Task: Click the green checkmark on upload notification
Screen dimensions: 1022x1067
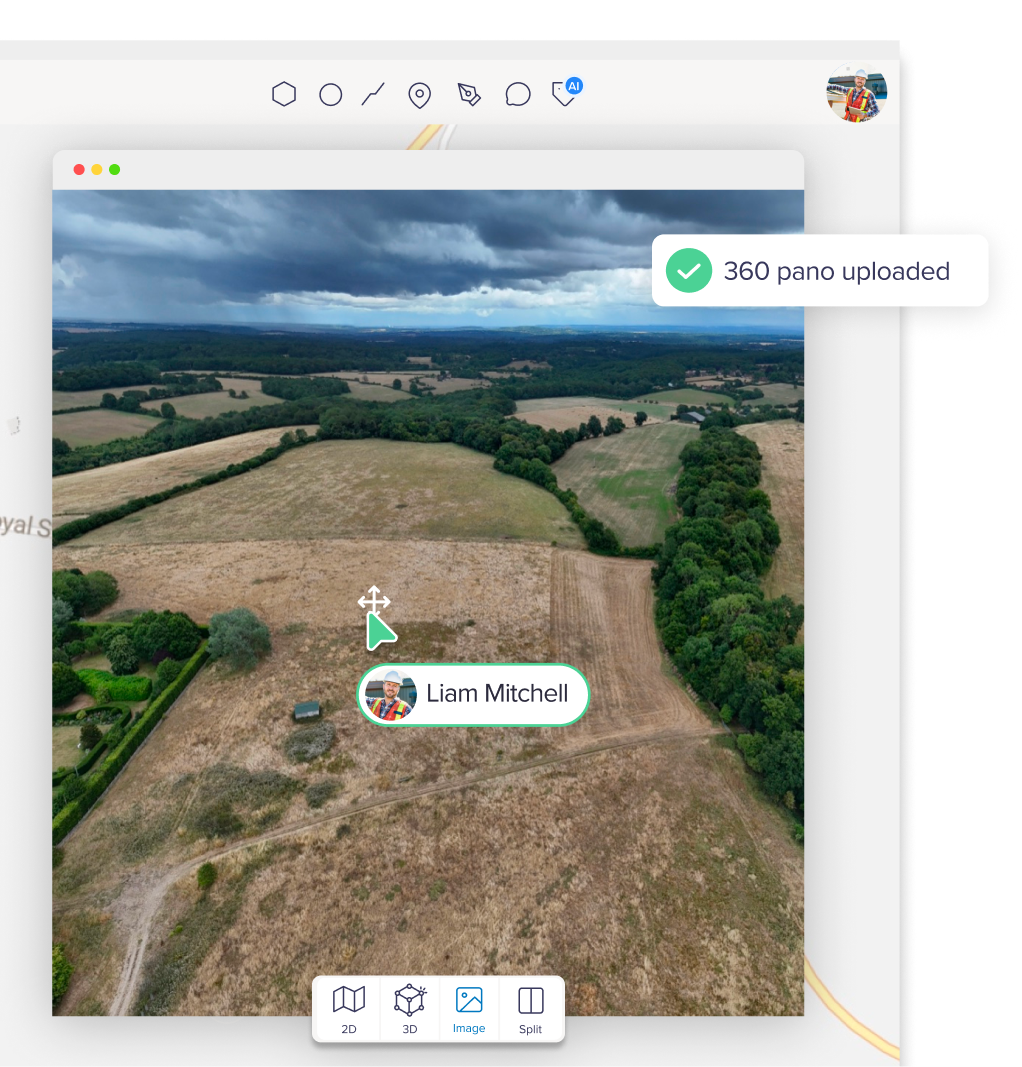Action: pos(688,270)
